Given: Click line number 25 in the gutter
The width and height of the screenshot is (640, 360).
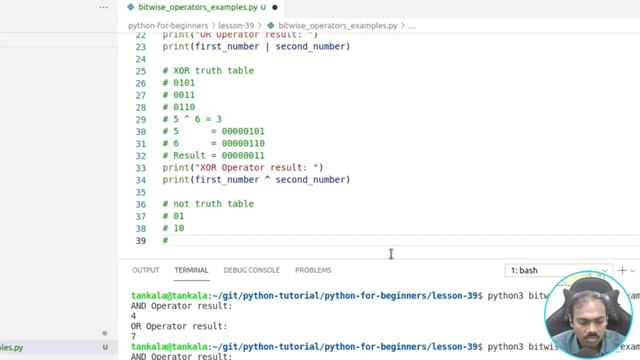Looking at the screenshot, I should tap(140, 71).
